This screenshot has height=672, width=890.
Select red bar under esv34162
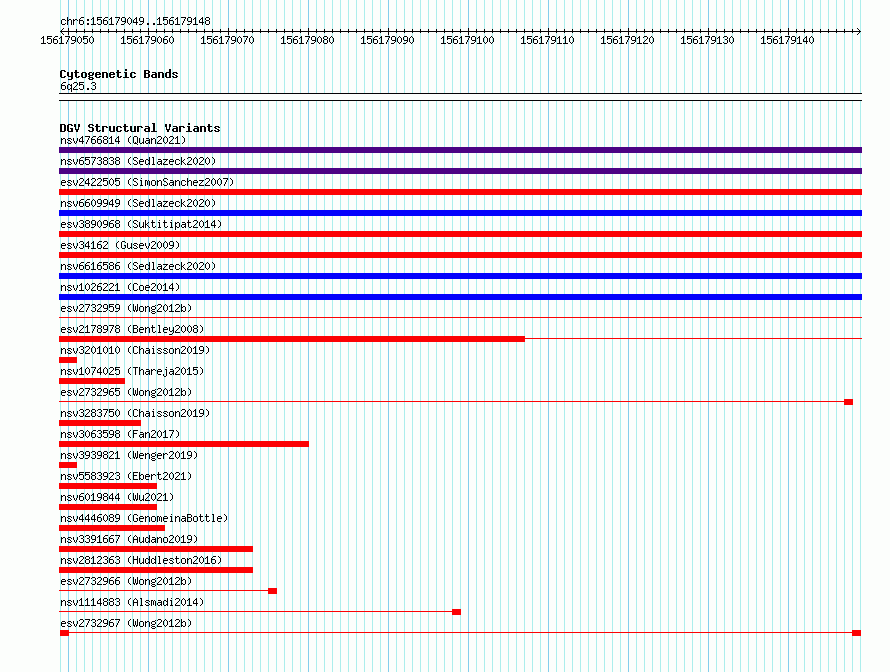(x=460, y=255)
